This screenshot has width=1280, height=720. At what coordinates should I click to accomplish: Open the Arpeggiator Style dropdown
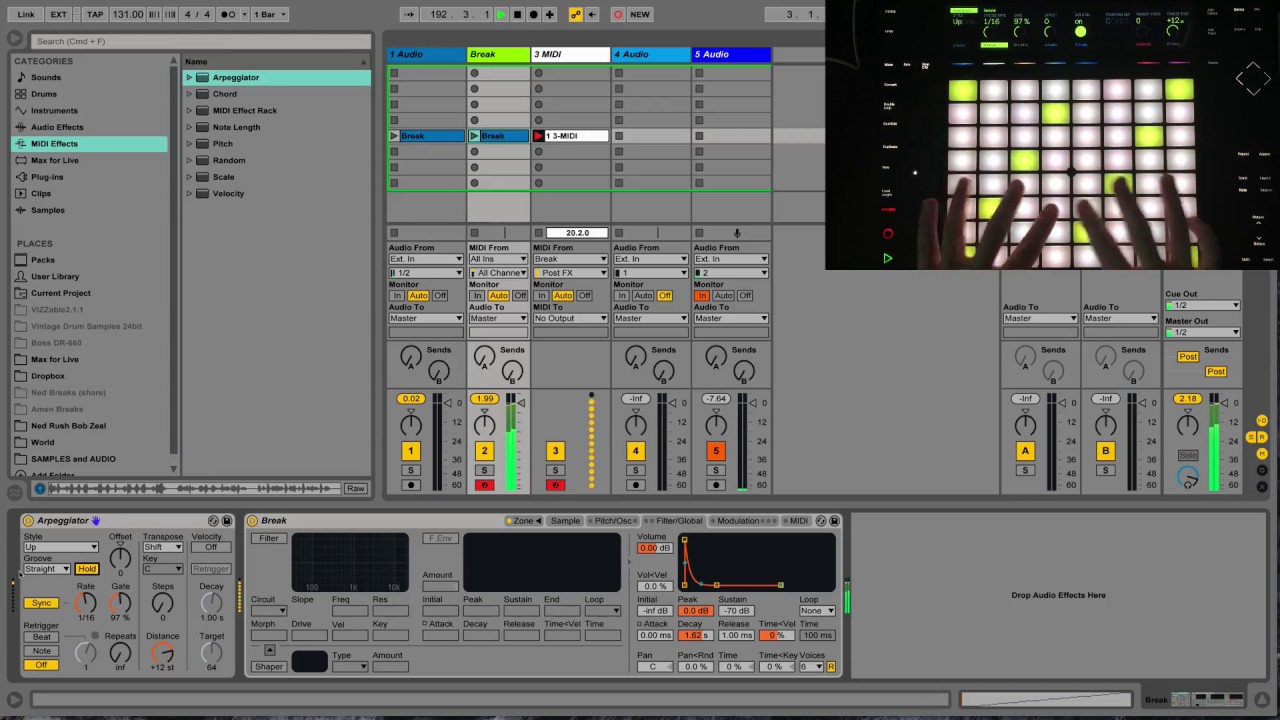[x=60, y=547]
